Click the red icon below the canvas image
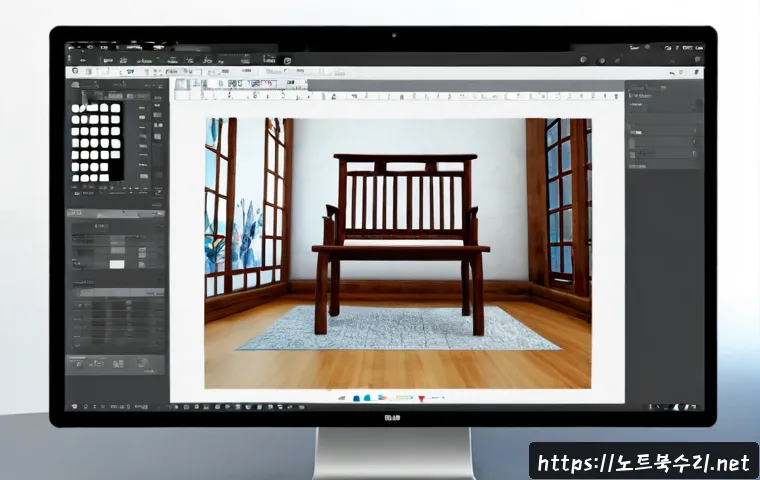760x480 pixels. click(x=421, y=399)
